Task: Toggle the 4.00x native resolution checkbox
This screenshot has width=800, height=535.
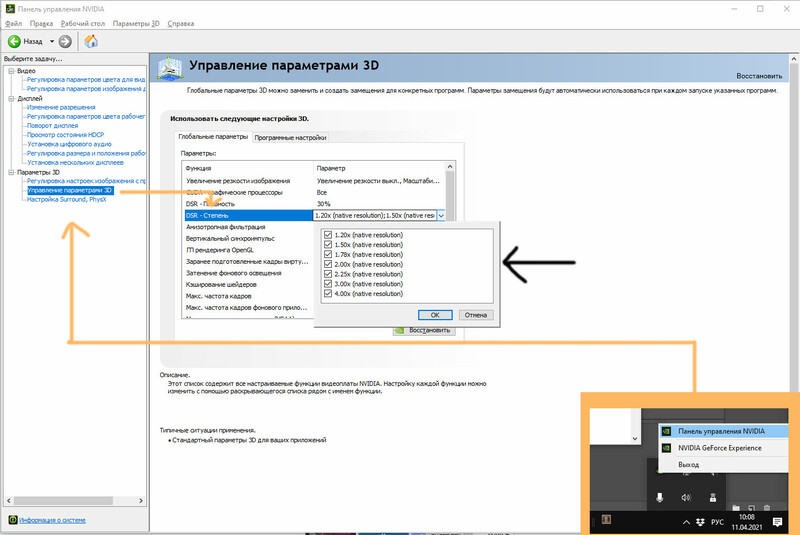Action: pyautogui.click(x=328, y=294)
